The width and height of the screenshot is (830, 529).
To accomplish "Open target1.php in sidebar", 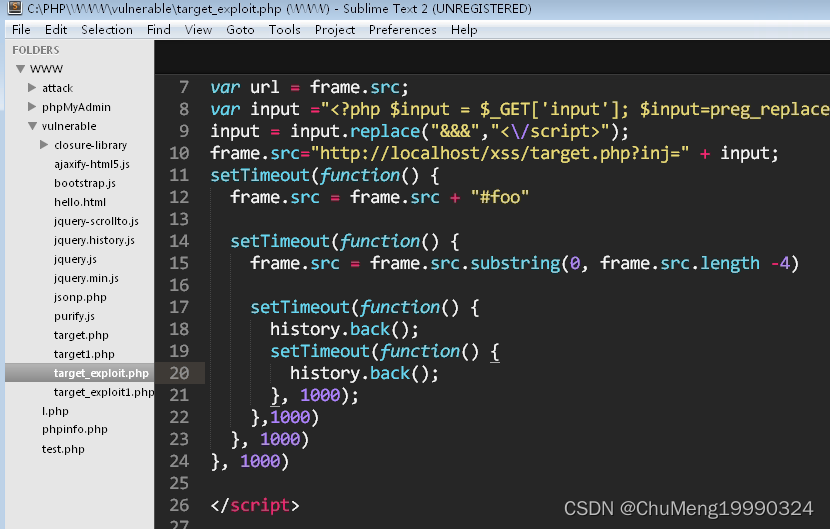I will [84, 354].
